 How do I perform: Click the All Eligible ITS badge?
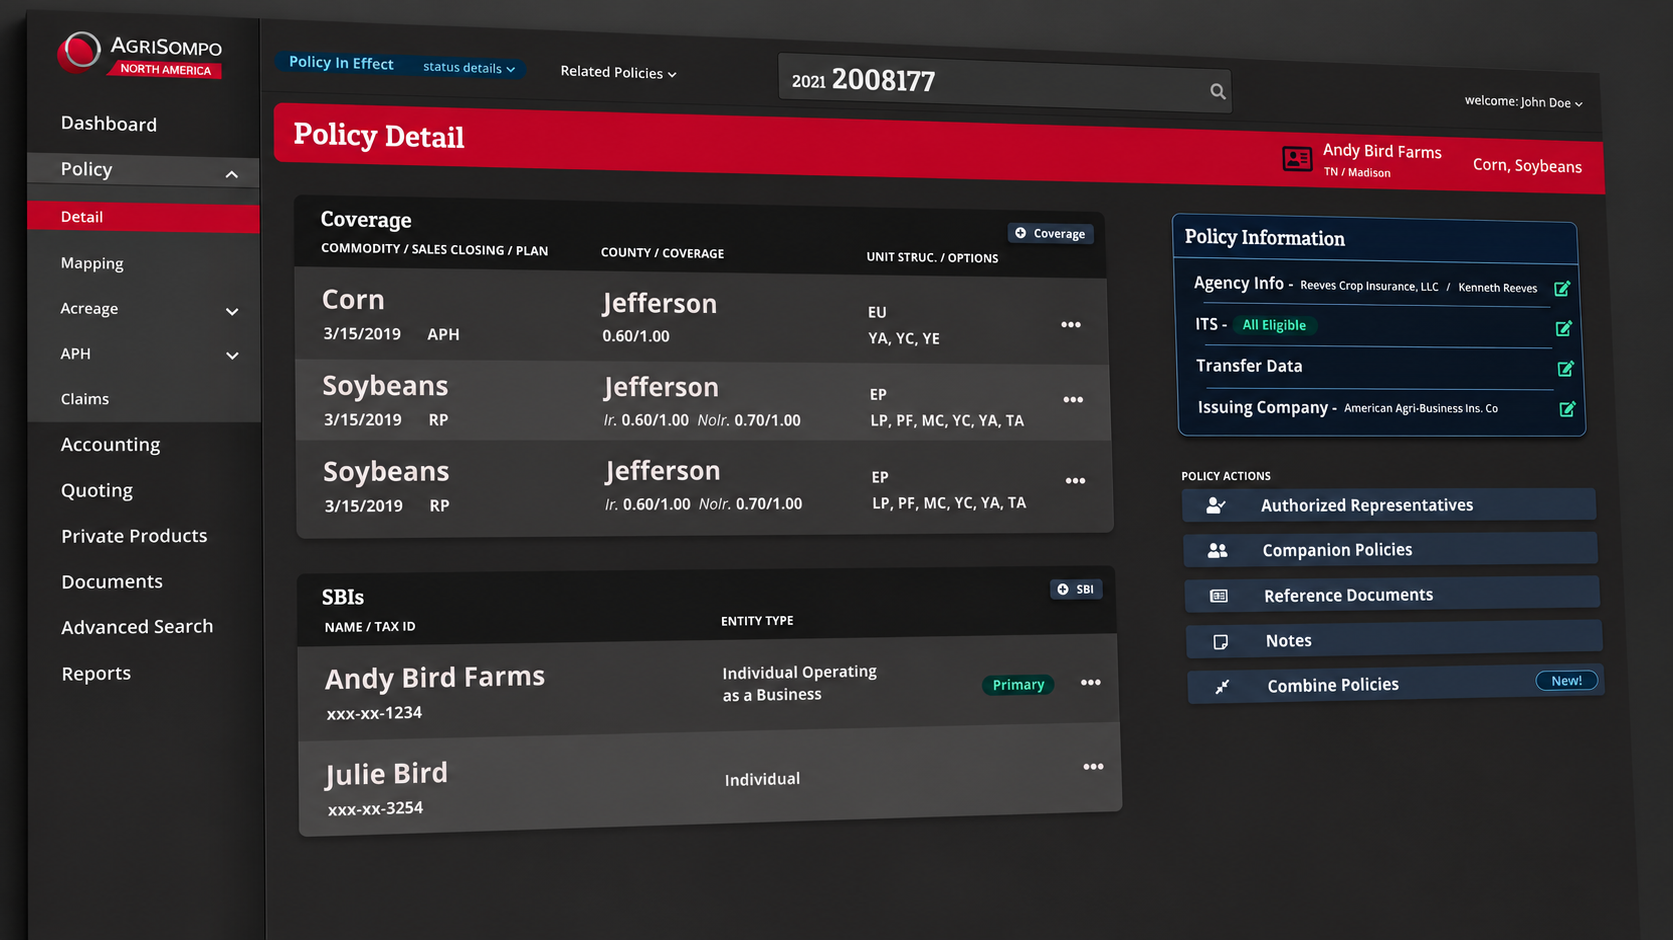pos(1274,325)
